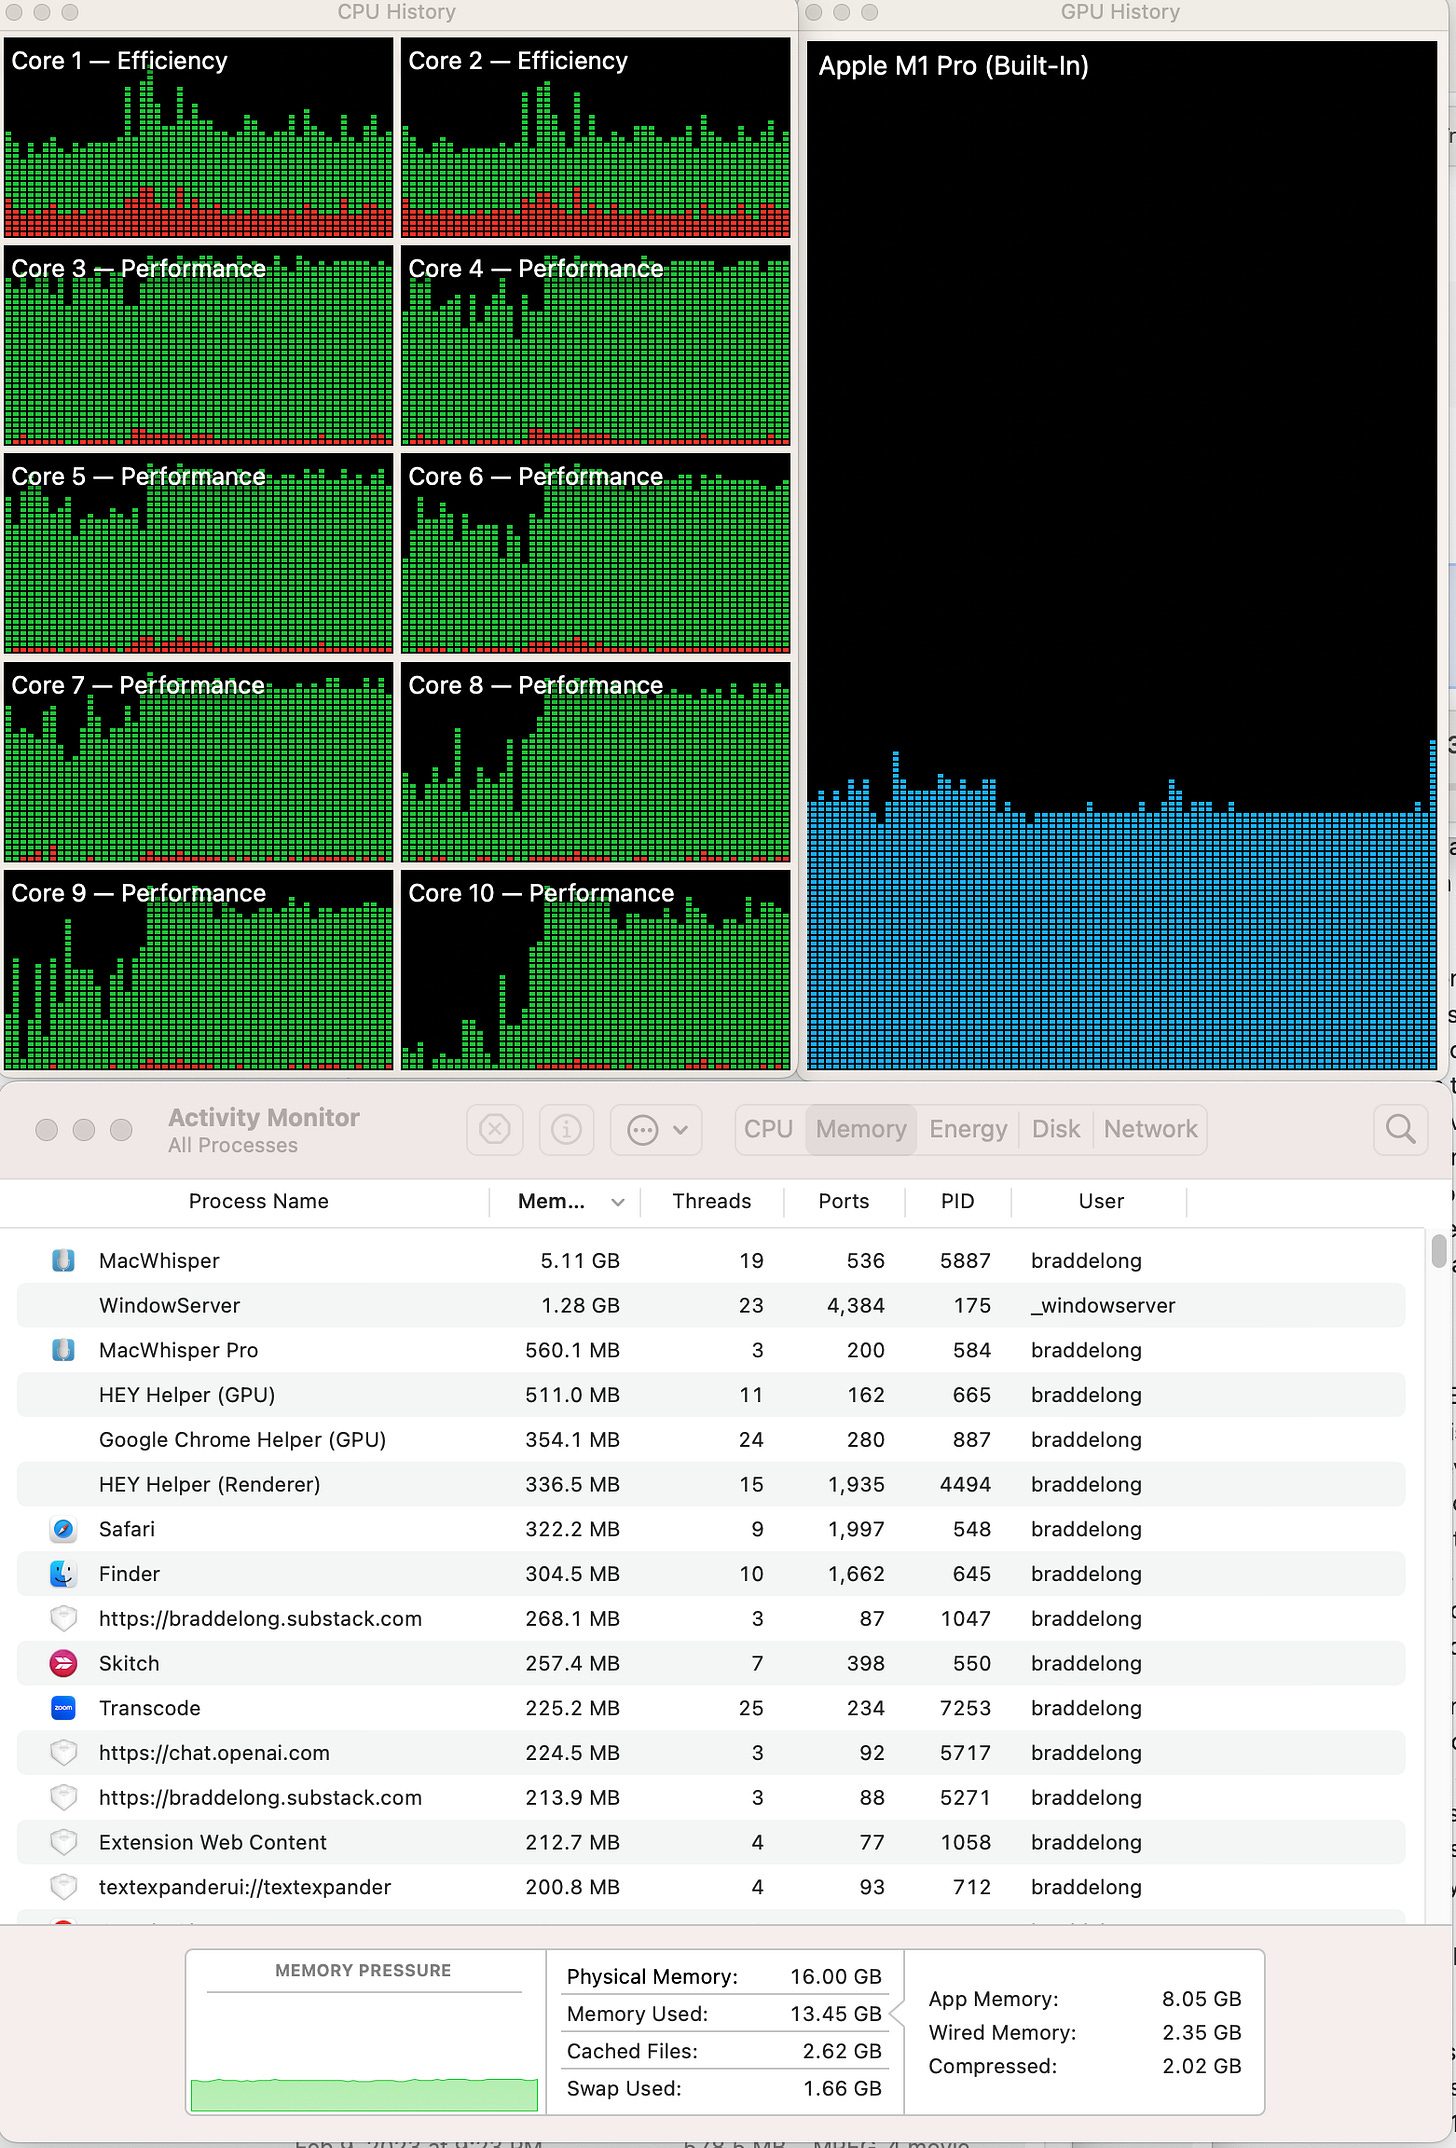Click shield icon beside textexpanderui process
1456x2148 pixels.
(63, 1887)
